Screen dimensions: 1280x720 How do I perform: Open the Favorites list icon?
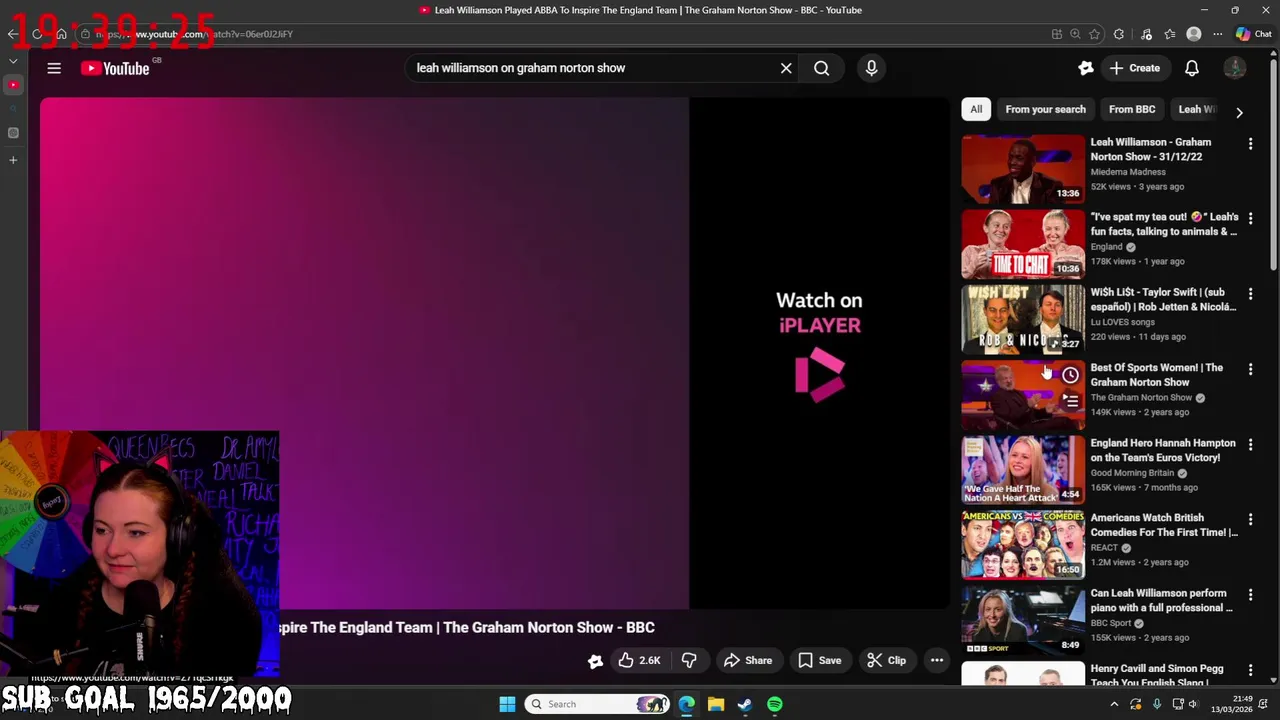click(1170, 34)
